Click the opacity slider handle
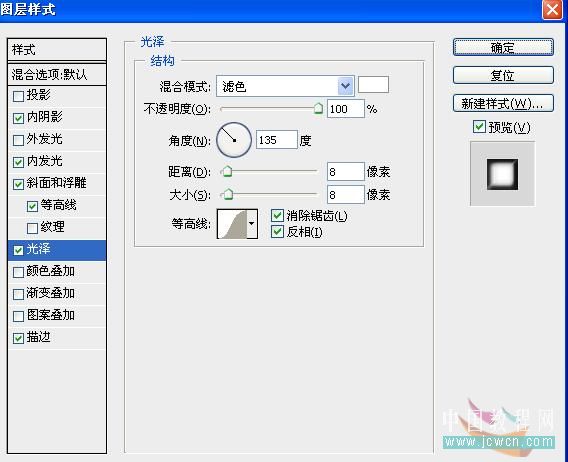The height and width of the screenshot is (462, 568). [318, 108]
